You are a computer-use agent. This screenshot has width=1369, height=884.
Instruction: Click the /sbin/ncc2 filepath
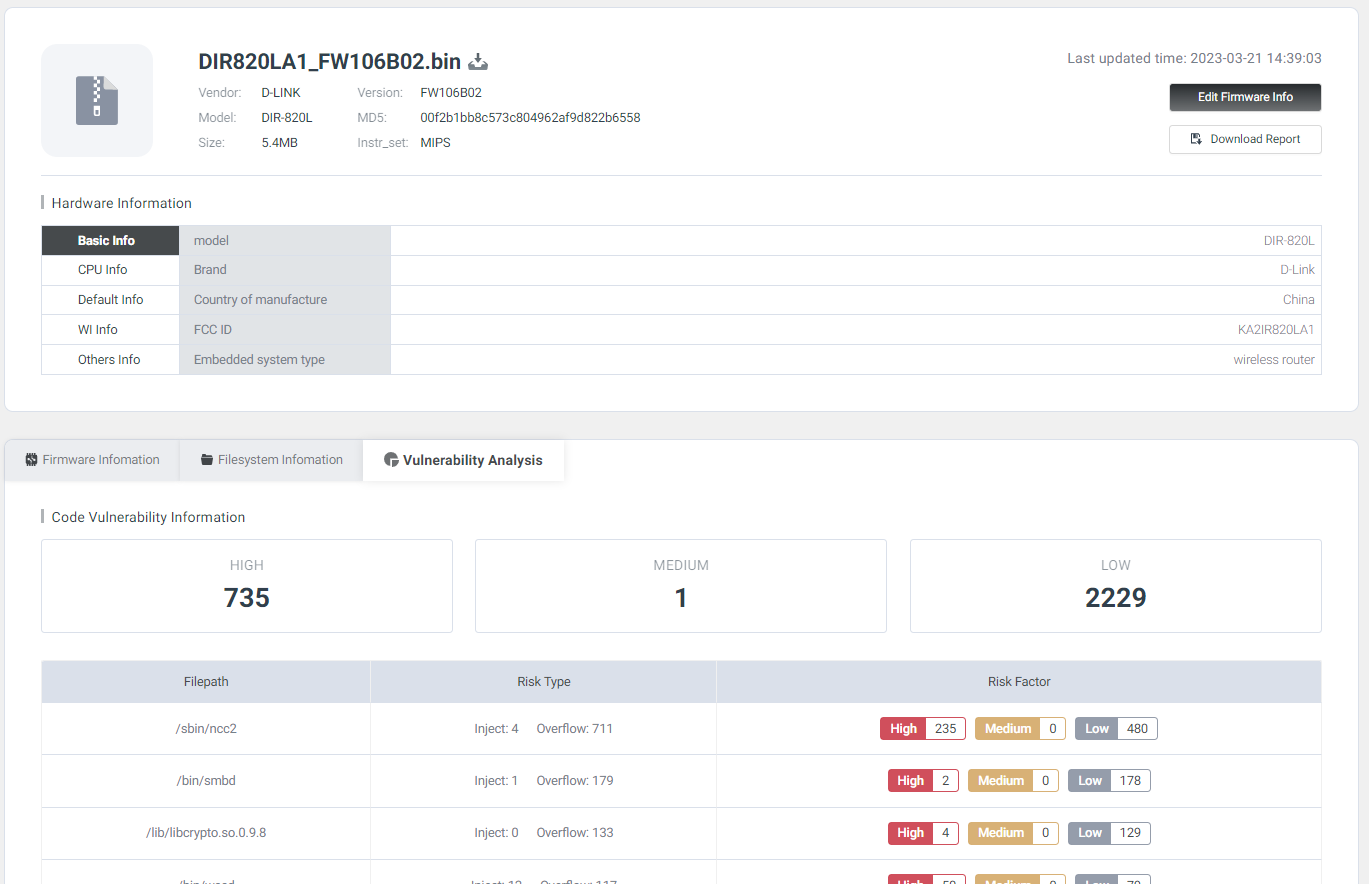[206, 729]
